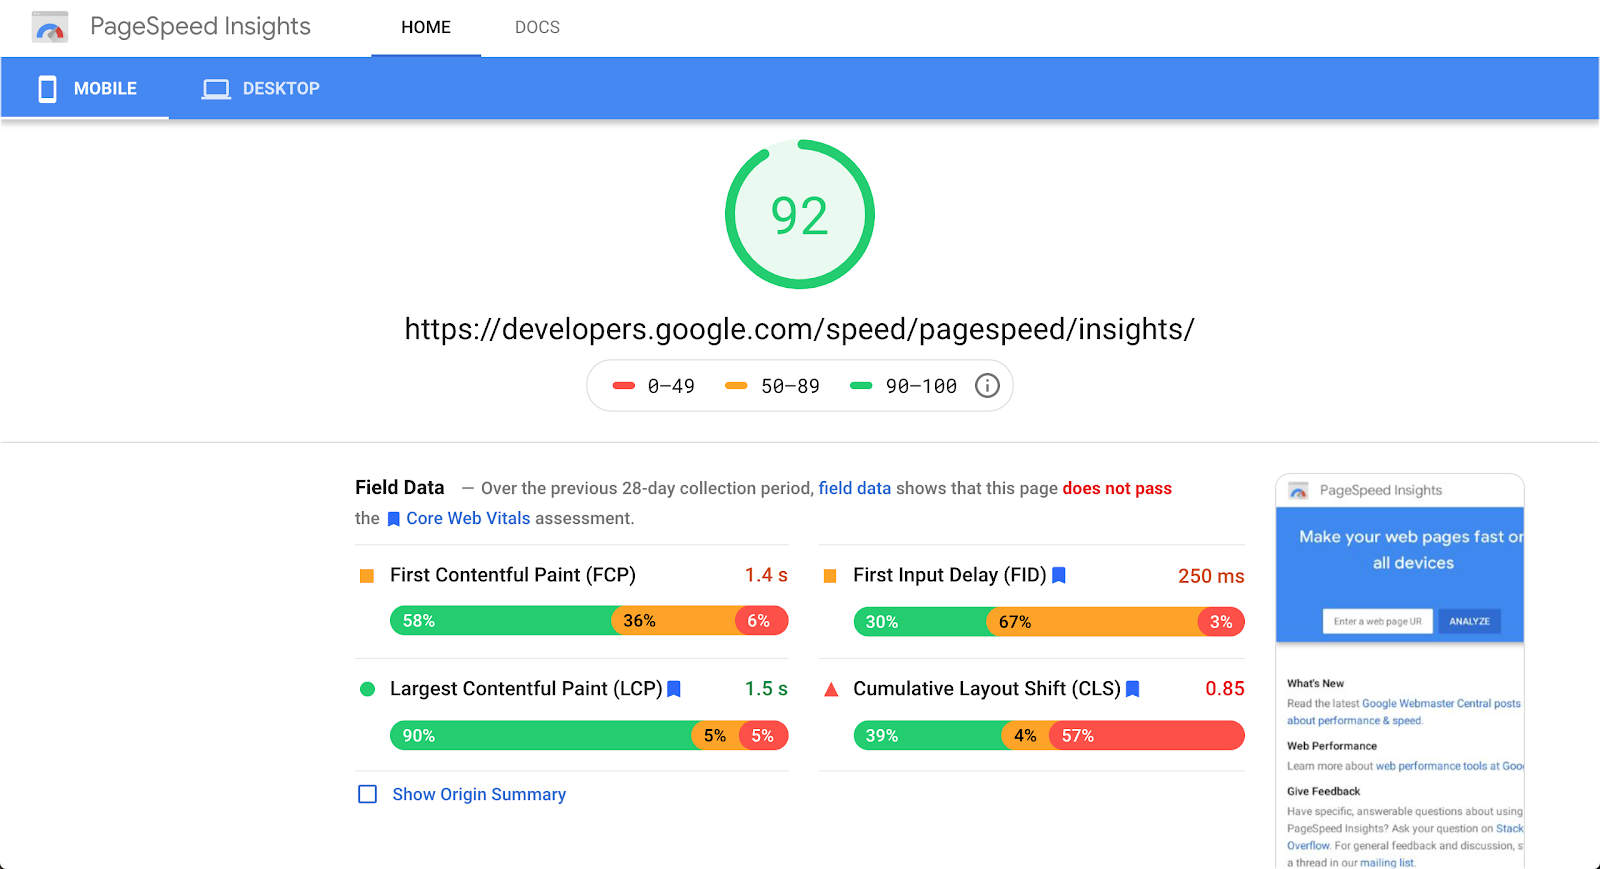Click the 1.5 s LCP value

pyautogui.click(x=766, y=689)
